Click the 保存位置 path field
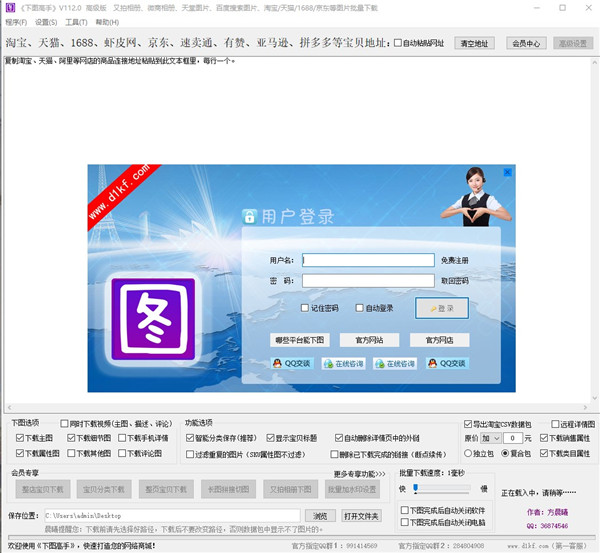The width and height of the screenshot is (600, 553). pos(172,515)
